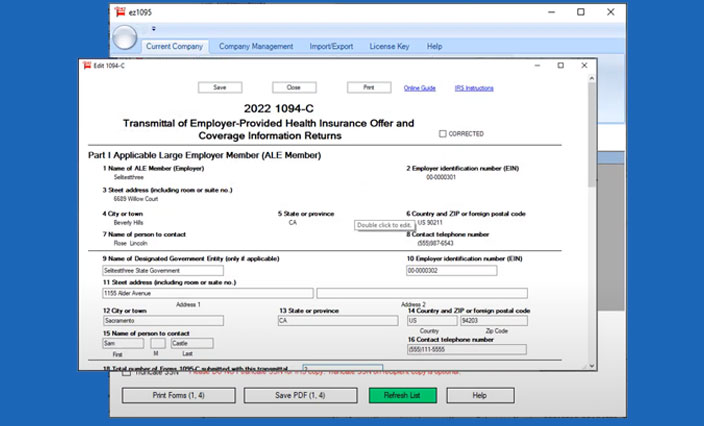Open the Company Management tab

(x=256, y=46)
